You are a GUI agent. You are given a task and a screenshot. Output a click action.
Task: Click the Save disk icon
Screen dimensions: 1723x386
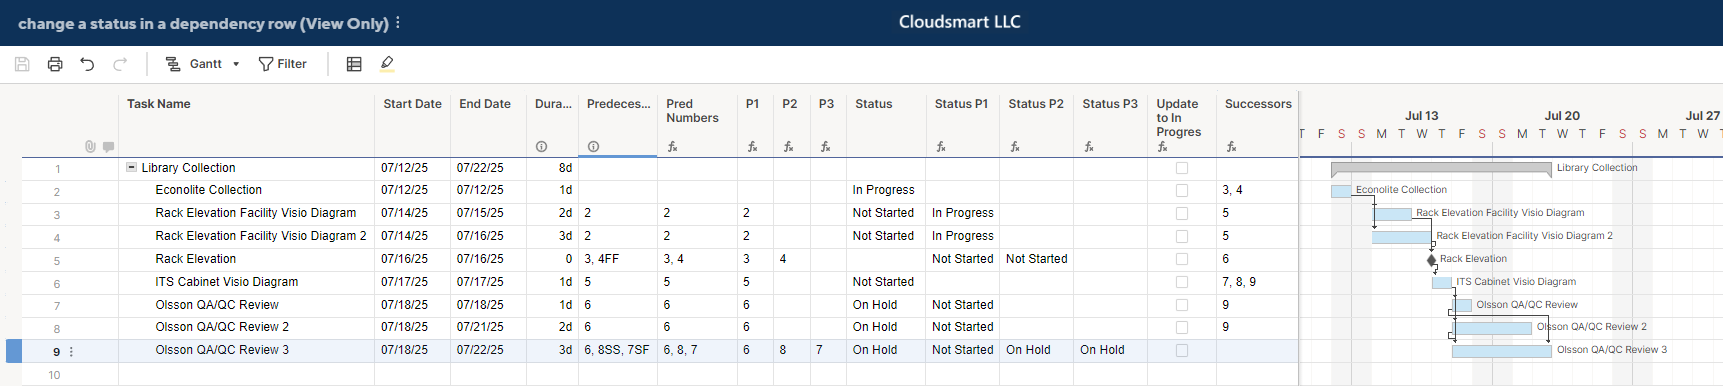pyautogui.click(x=22, y=64)
